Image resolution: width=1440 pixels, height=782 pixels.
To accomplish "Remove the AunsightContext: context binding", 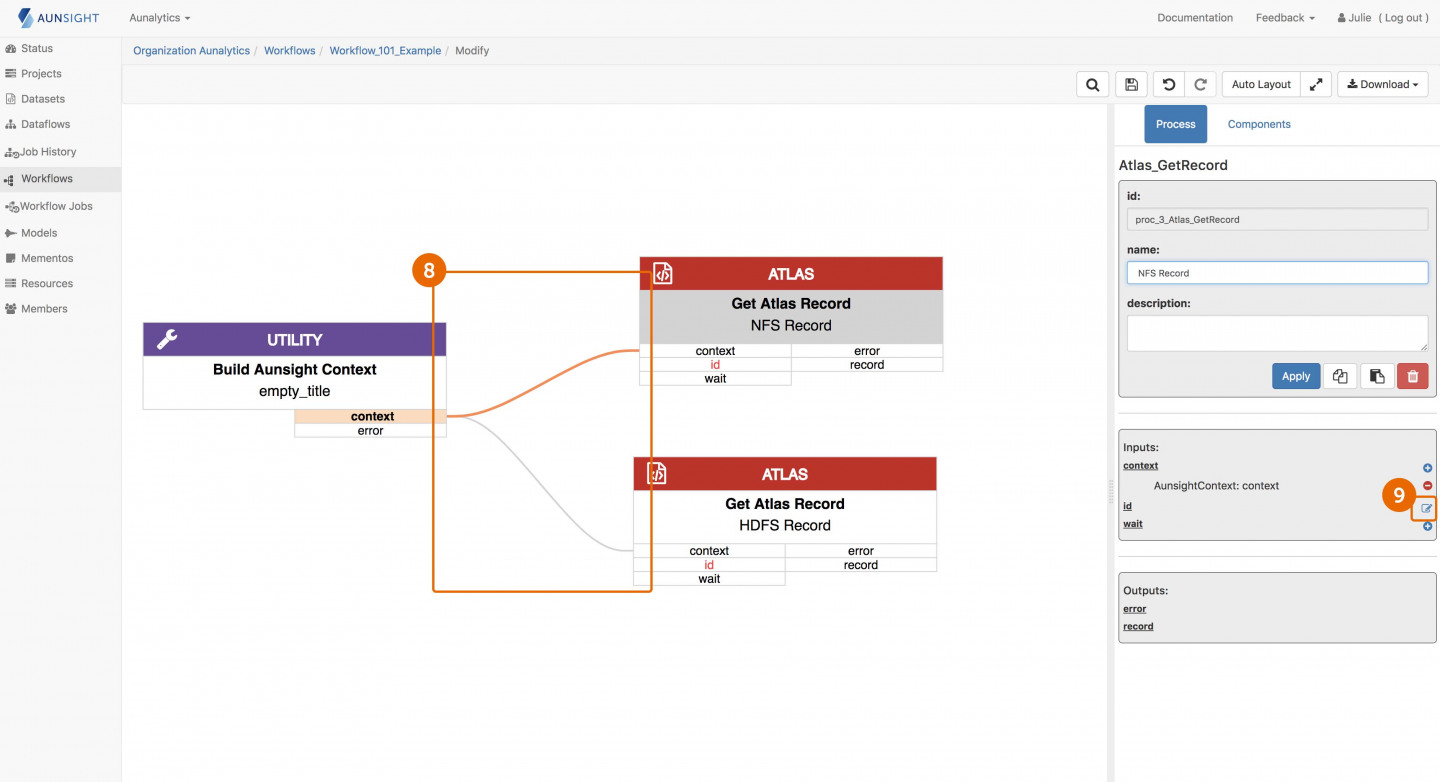I will [1427, 485].
